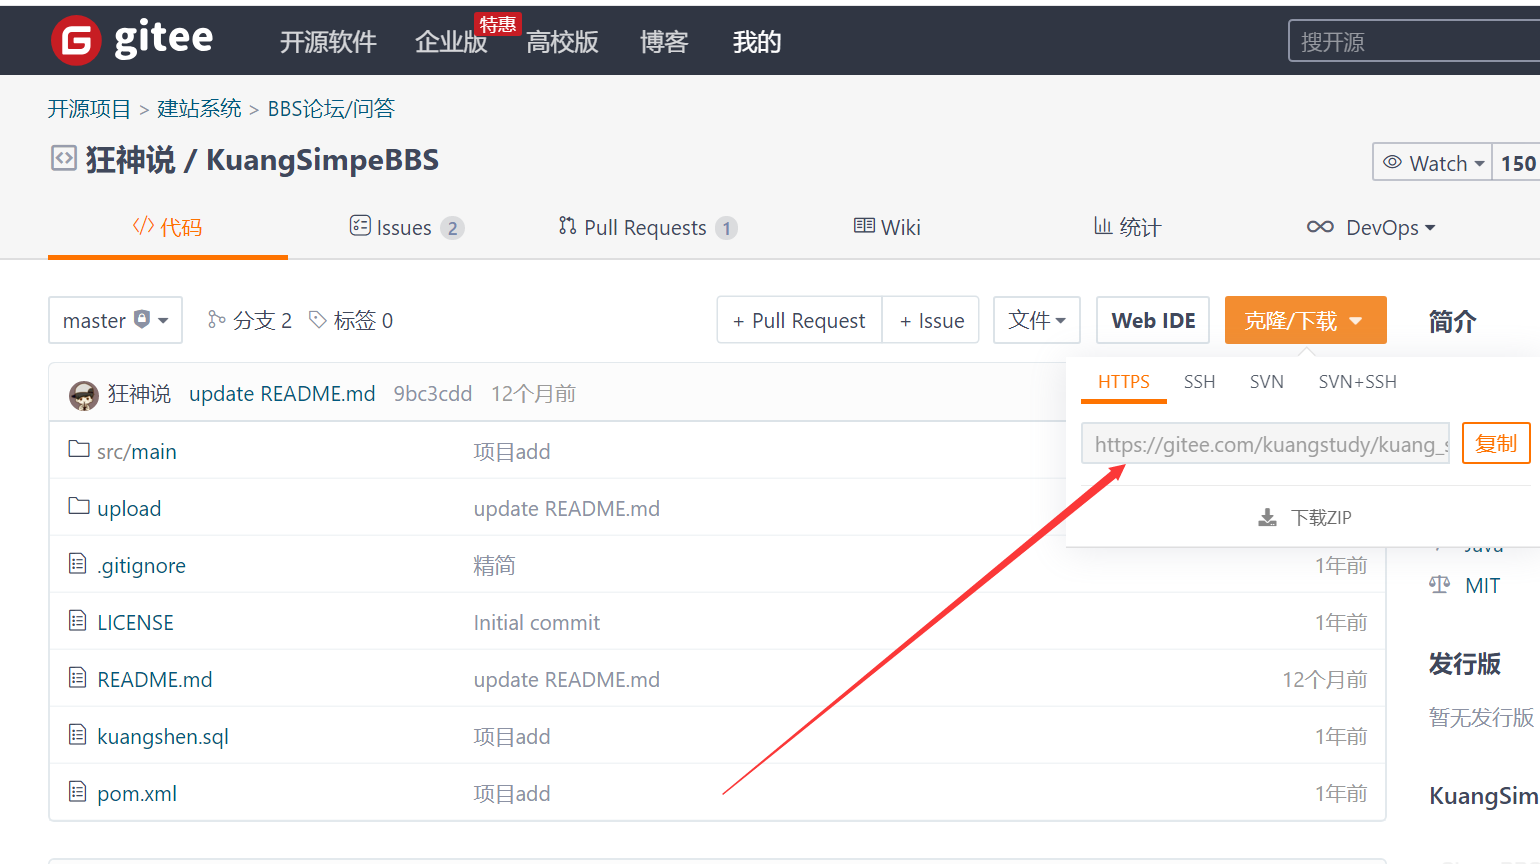
Task: Open the KuangSimpeBBS repository title link
Action: (322, 160)
